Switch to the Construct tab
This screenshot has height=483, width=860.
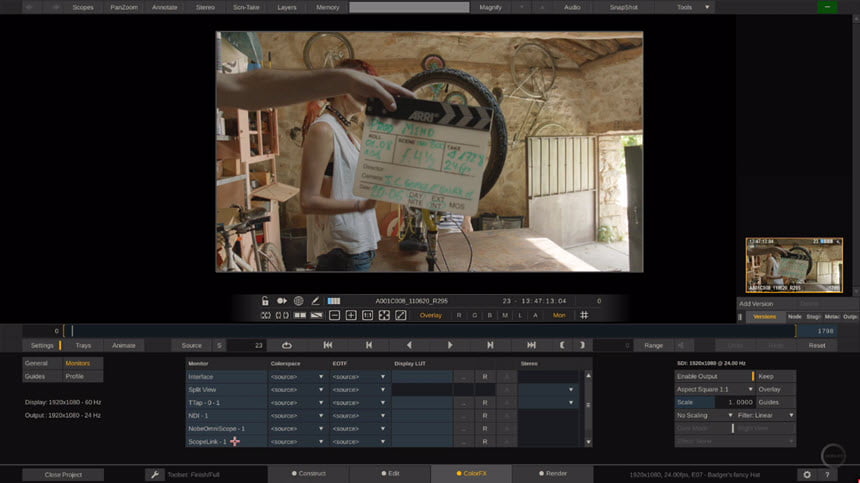[x=308, y=474]
